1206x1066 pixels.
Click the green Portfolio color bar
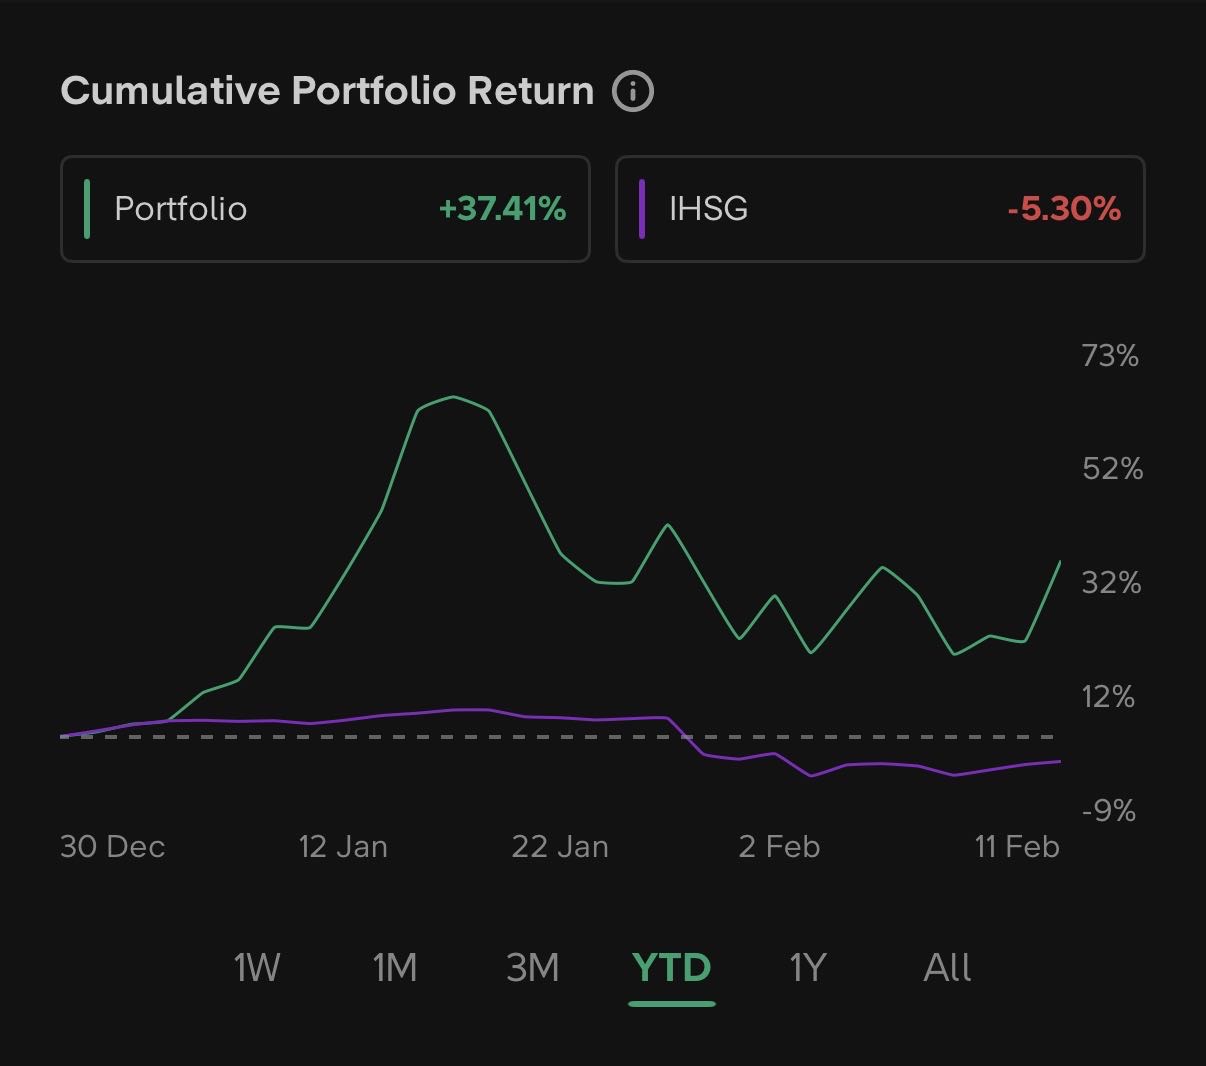tap(88, 209)
